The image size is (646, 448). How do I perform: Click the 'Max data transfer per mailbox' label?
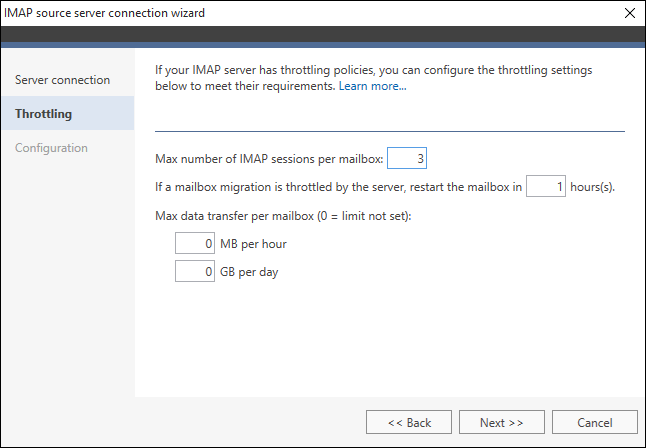[283, 216]
